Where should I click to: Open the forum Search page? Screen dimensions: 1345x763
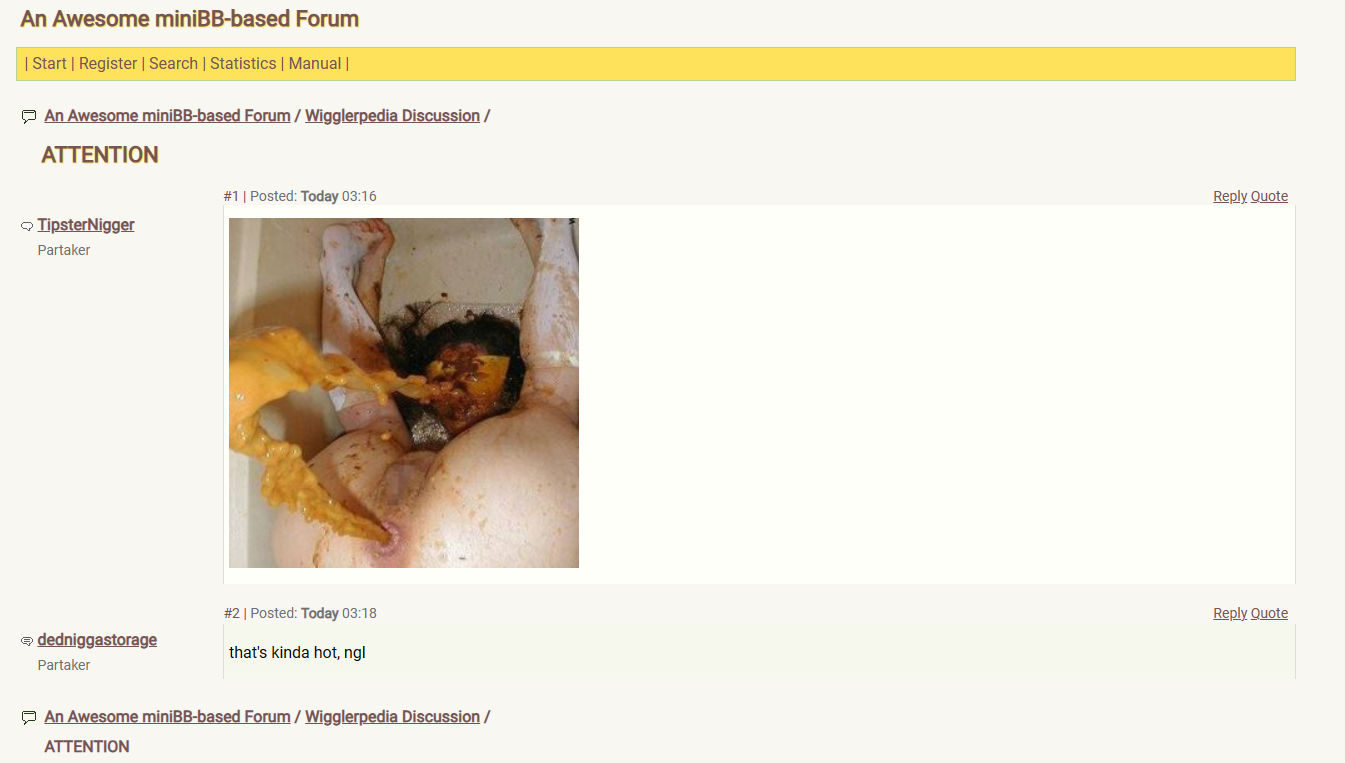[x=173, y=63]
